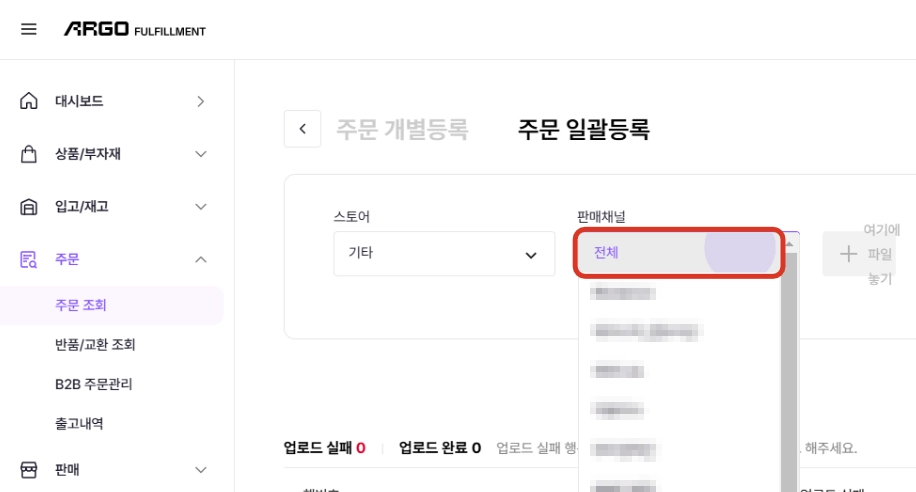Expand the 상품/부자재 section chevron
This screenshot has width=916, height=492.
200,154
